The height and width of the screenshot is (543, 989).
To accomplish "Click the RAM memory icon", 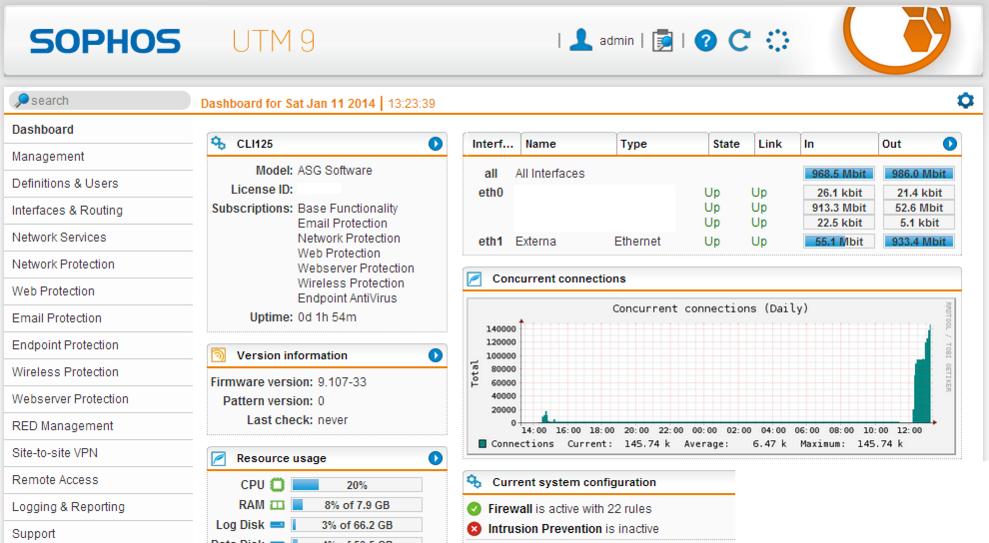I will pos(278,505).
